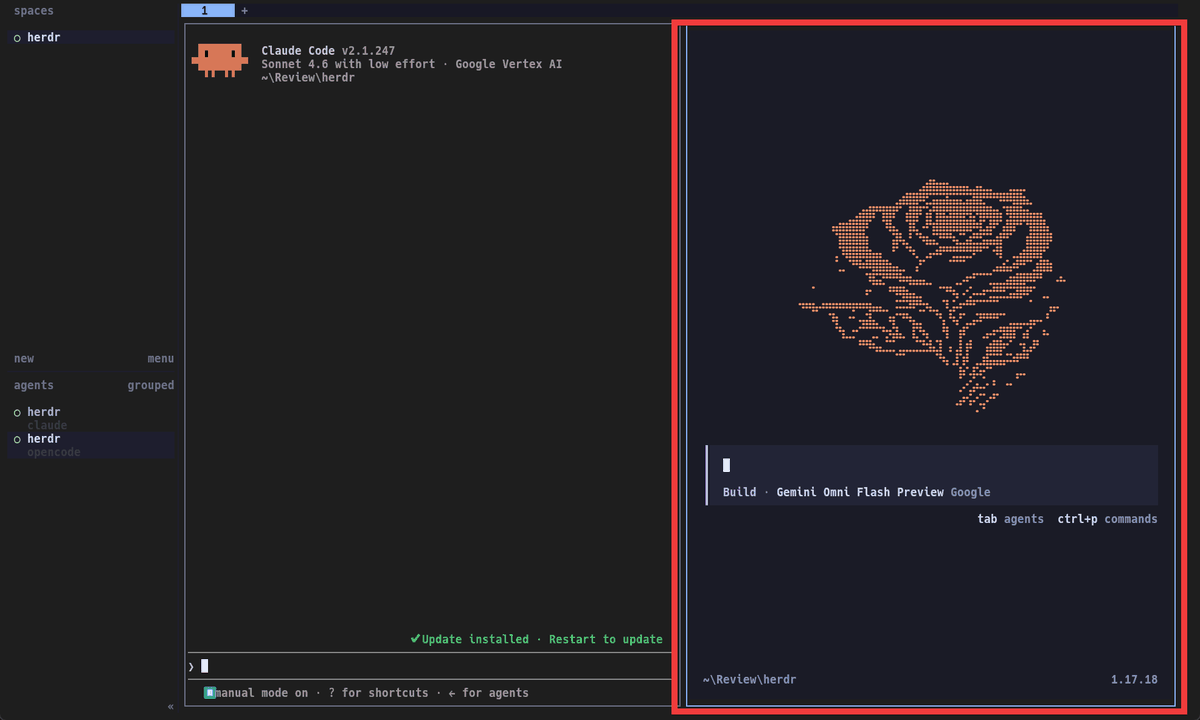Image resolution: width=1200 pixels, height=720 pixels.
Task: Select the herdr space under spaces
Action: click(91, 37)
